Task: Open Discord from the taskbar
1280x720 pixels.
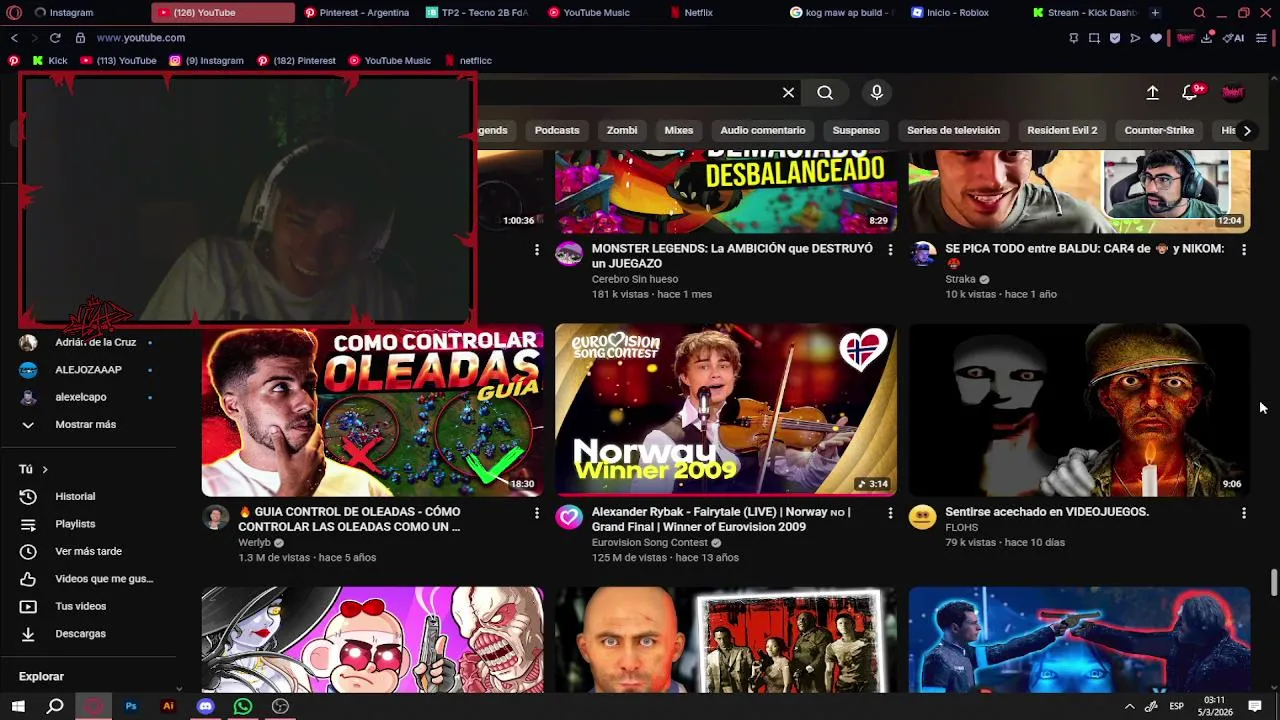Action: pyautogui.click(x=206, y=706)
